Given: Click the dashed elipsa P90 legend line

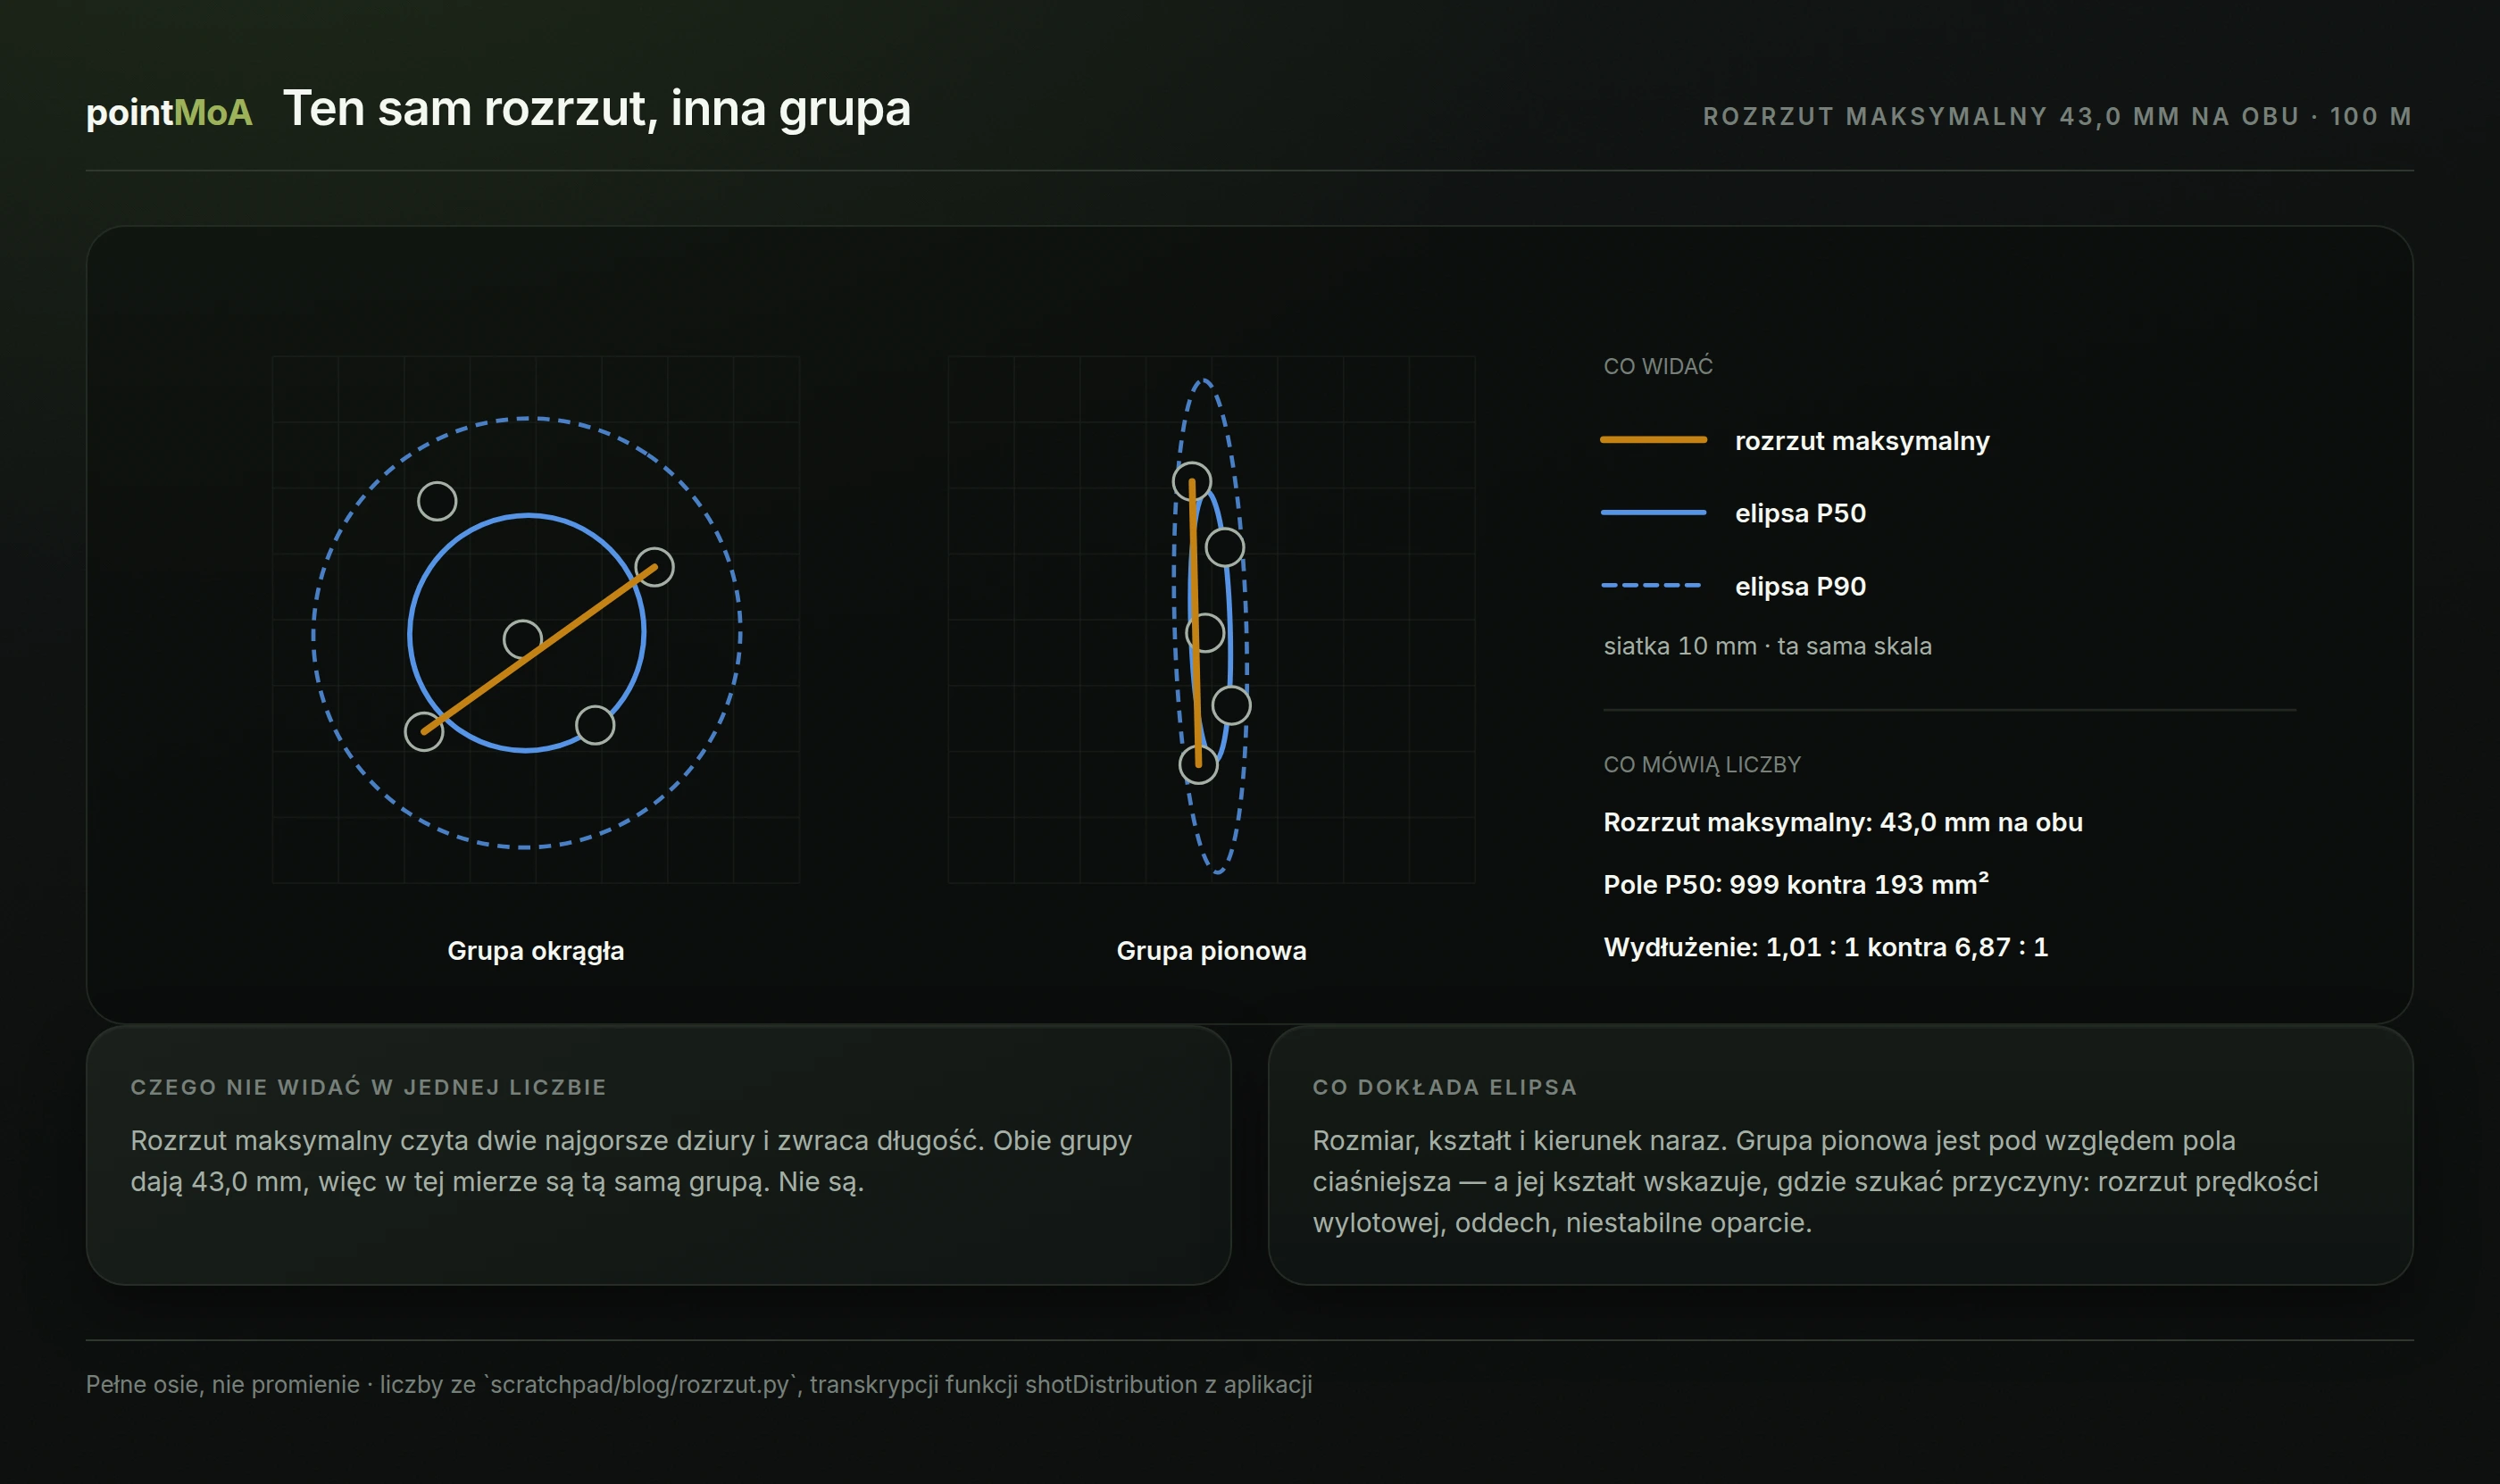Looking at the screenshot, I should click(1653, 586).
